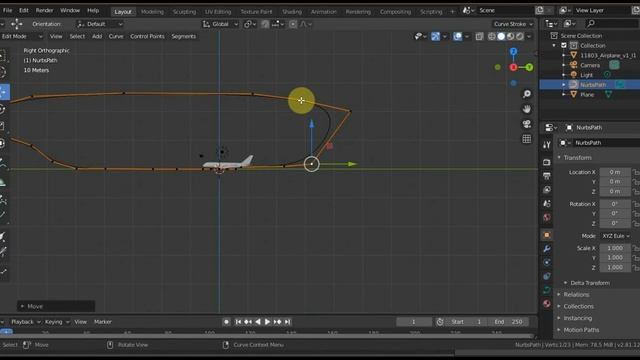Screen dimensions: 640x360
Task: Switch to the Animation workspace tab
Action: [x=324, y=12]
